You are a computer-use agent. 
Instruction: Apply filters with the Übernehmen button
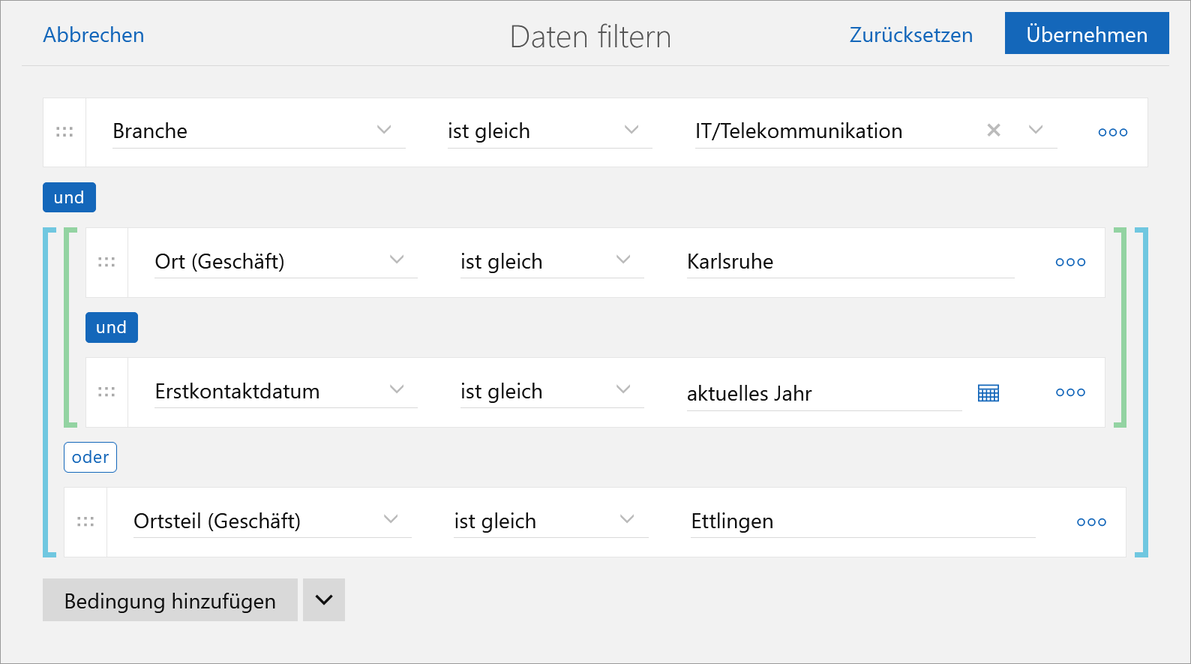coord(1086,33)
